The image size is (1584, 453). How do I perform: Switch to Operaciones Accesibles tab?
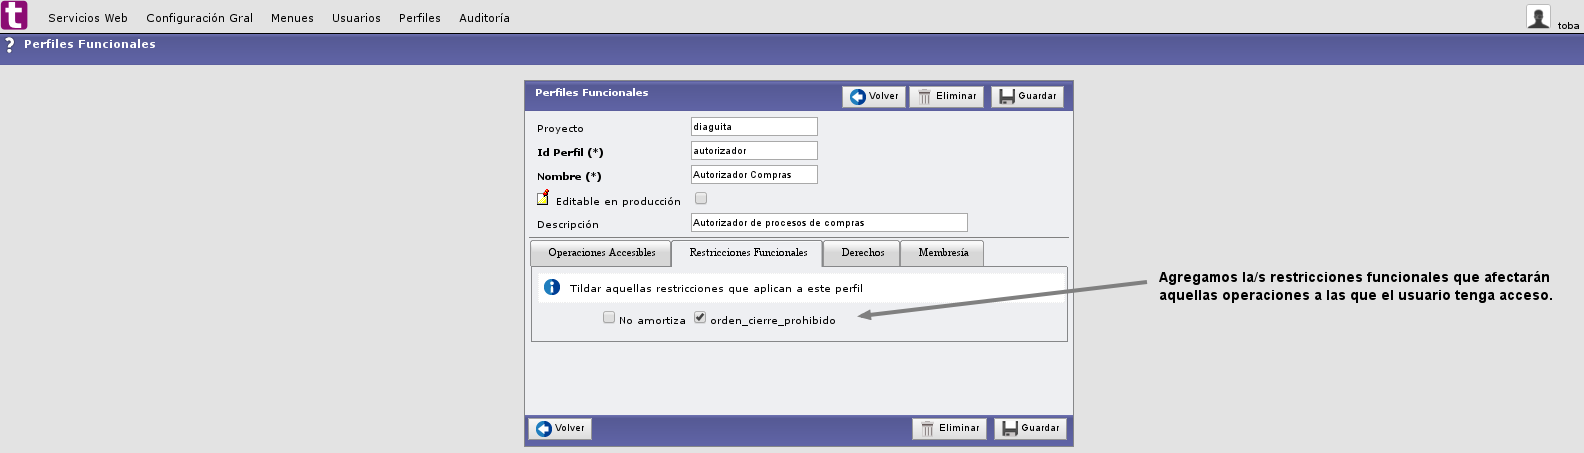point(601,253)
